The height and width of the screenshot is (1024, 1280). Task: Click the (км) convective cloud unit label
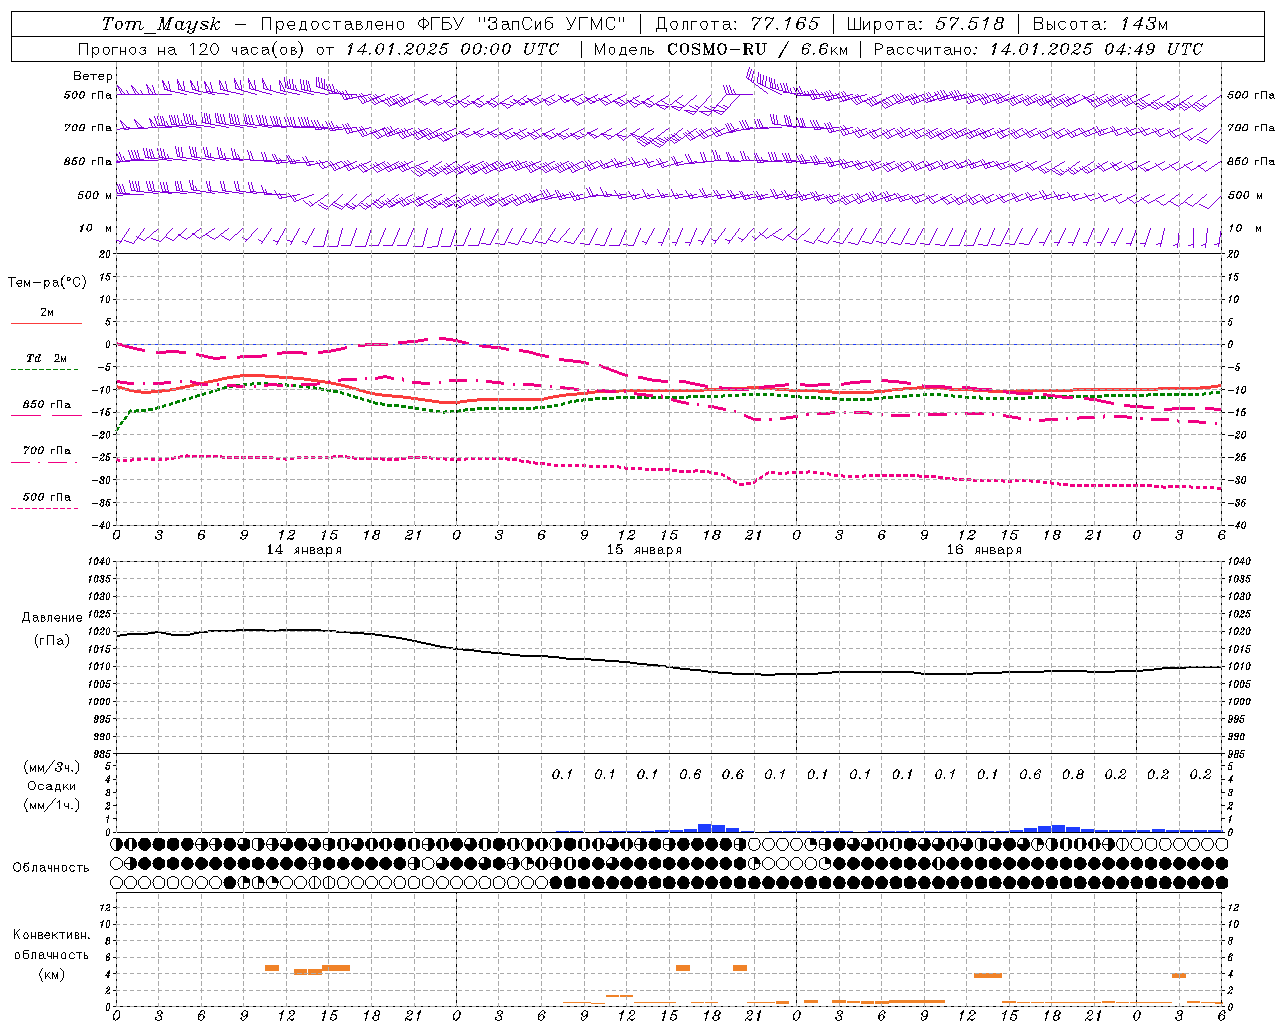tap(51, 974)
